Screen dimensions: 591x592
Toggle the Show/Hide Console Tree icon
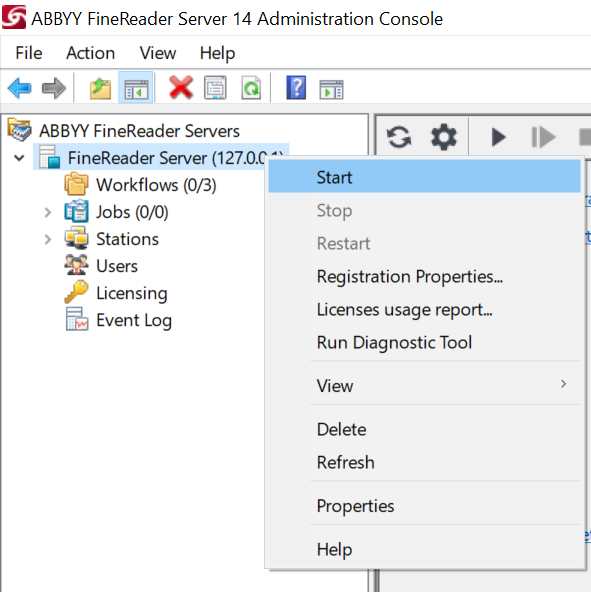[136, 88]
